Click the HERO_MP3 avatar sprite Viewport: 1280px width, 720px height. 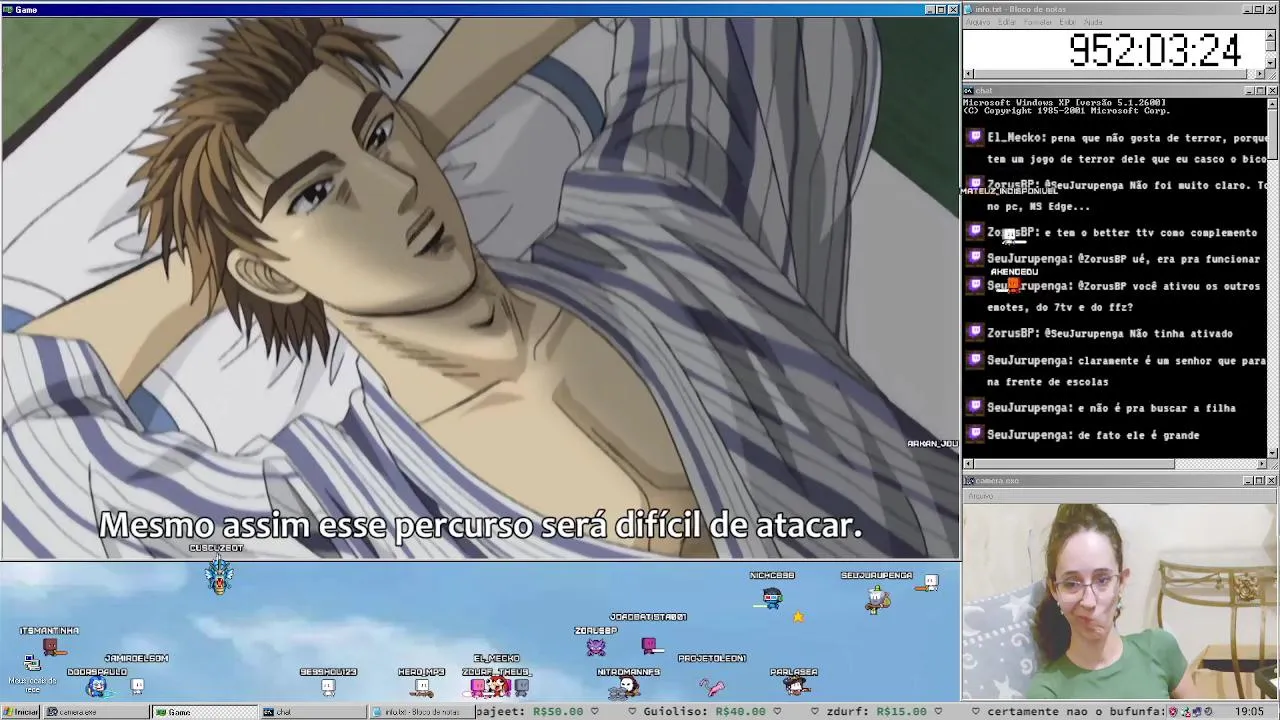(x=422, y=687)
